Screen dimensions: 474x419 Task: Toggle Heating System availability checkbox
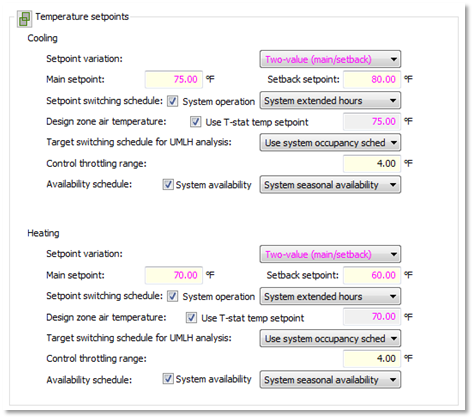[168, 379]
